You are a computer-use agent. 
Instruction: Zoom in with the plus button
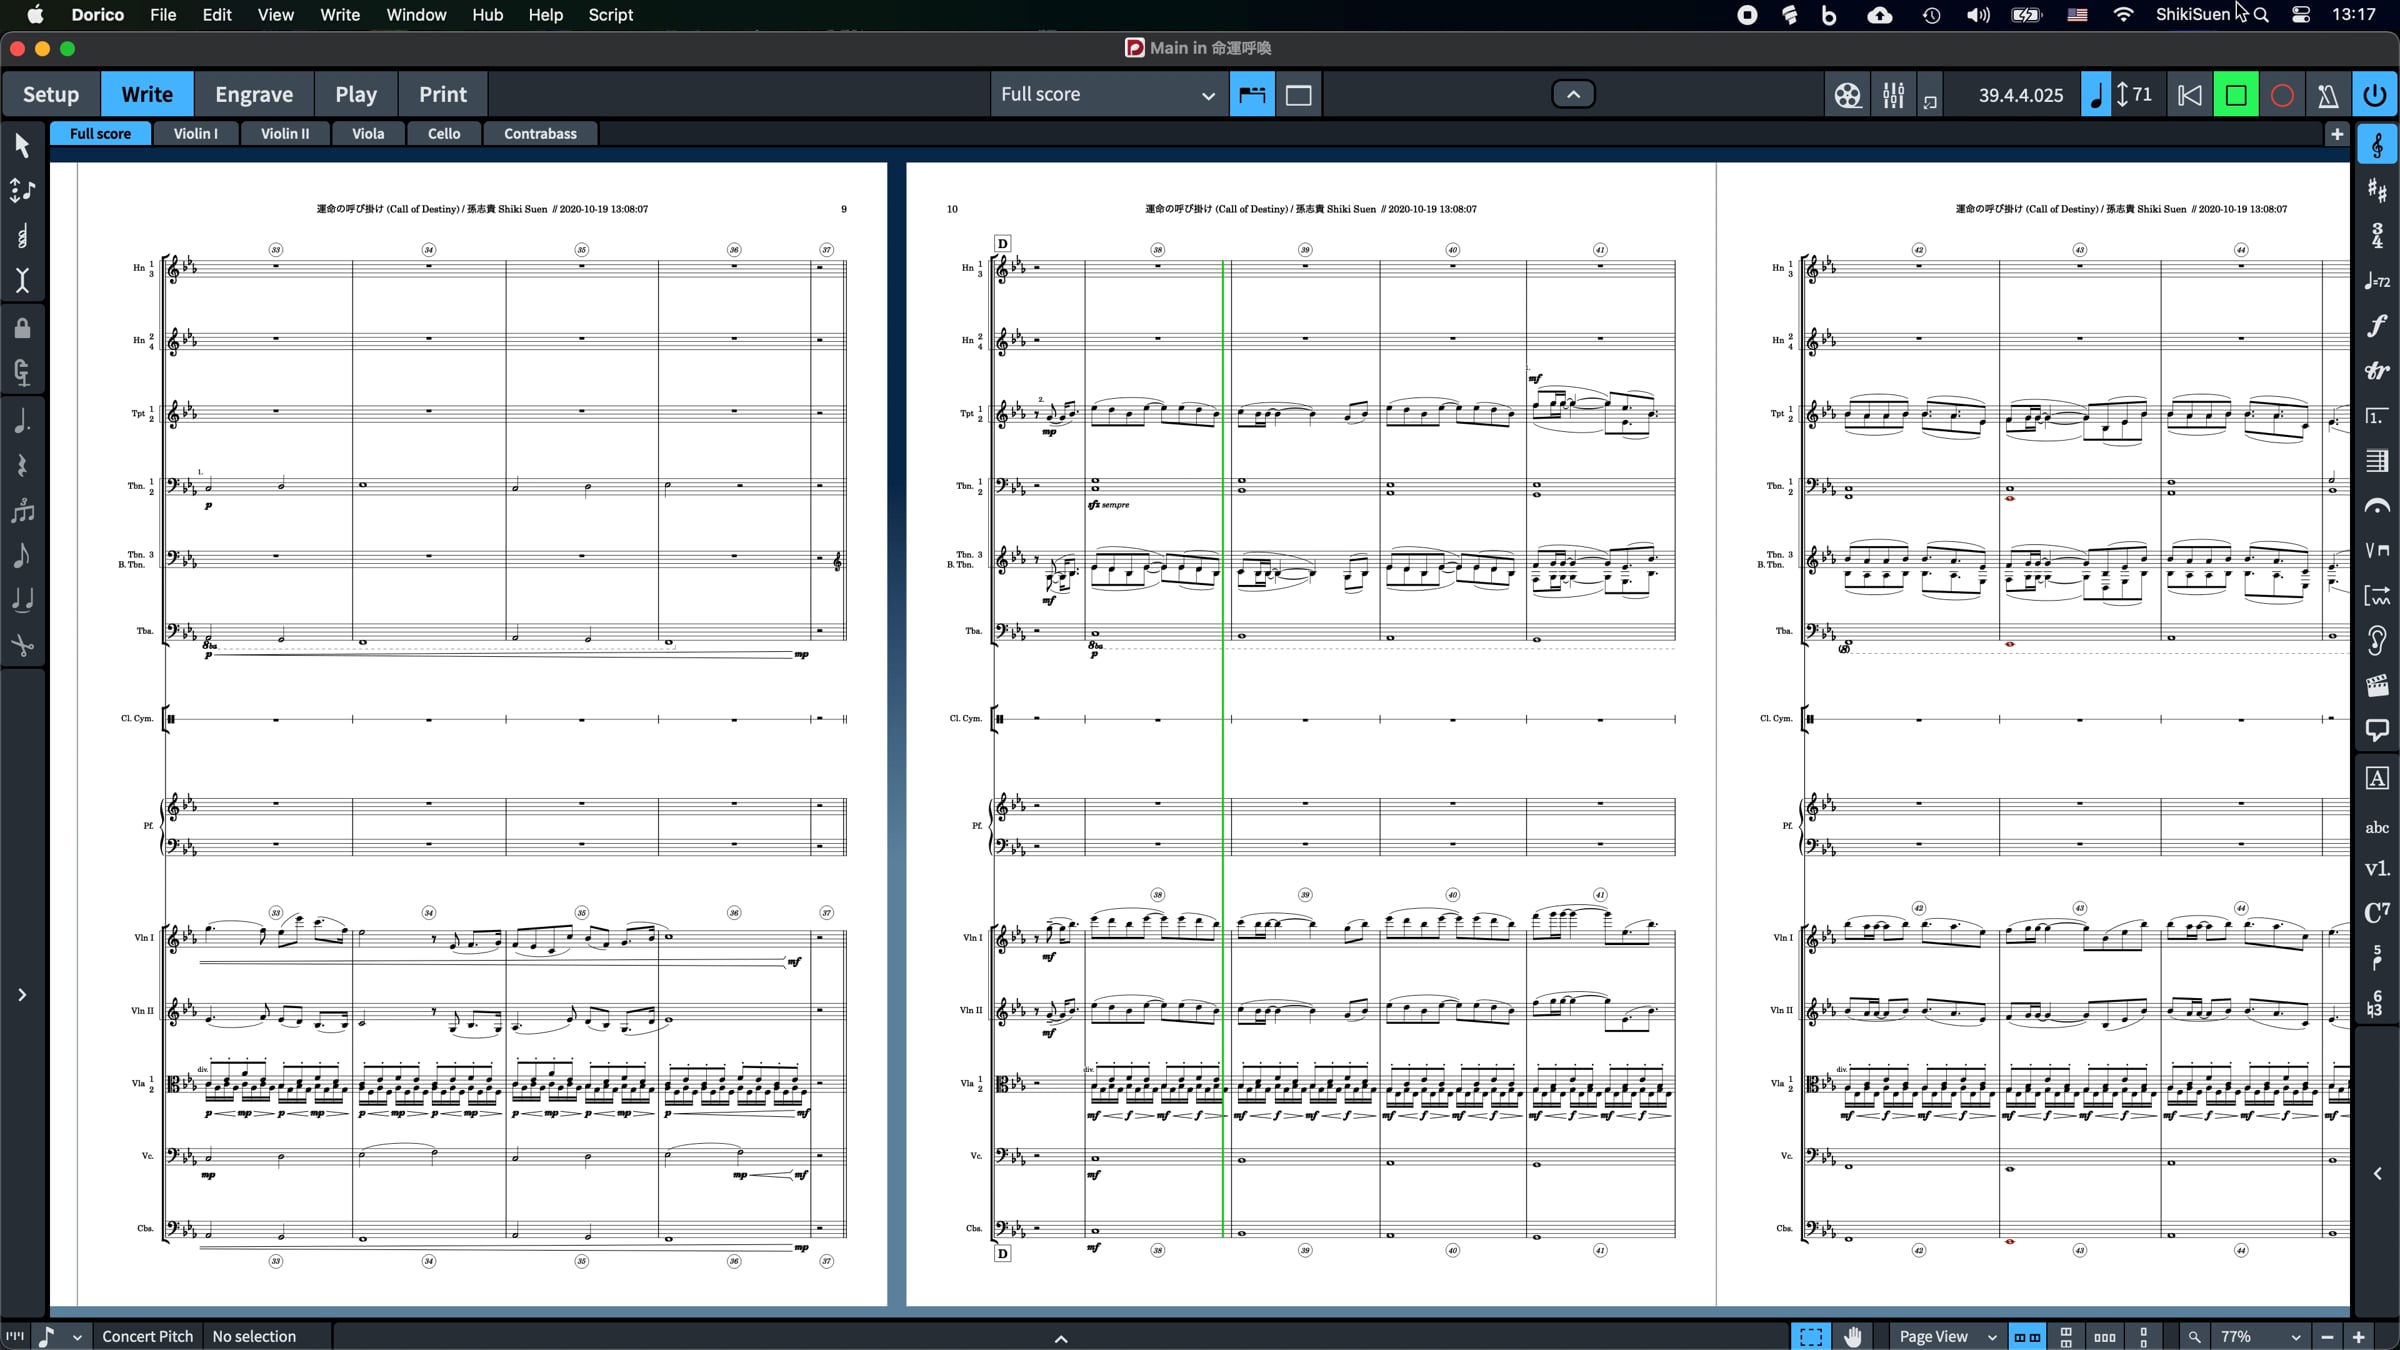pos(2359,1337)
